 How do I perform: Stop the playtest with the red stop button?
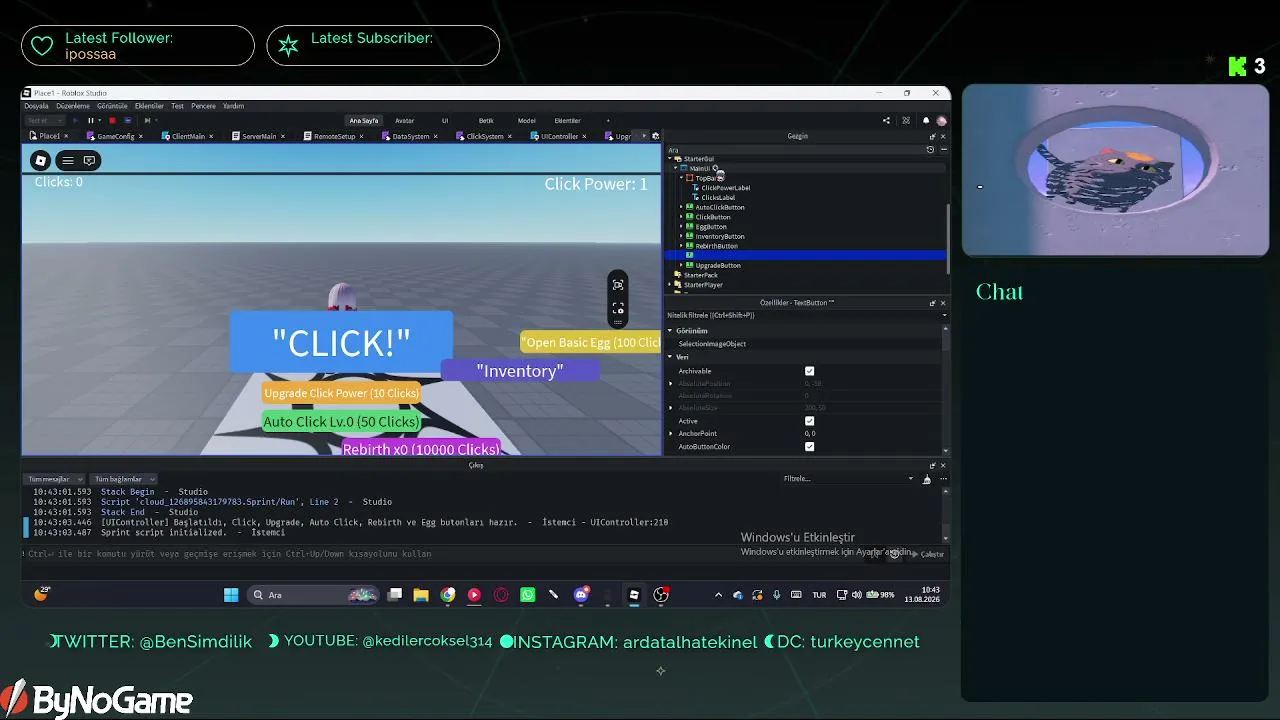click(x=112, y=120)
